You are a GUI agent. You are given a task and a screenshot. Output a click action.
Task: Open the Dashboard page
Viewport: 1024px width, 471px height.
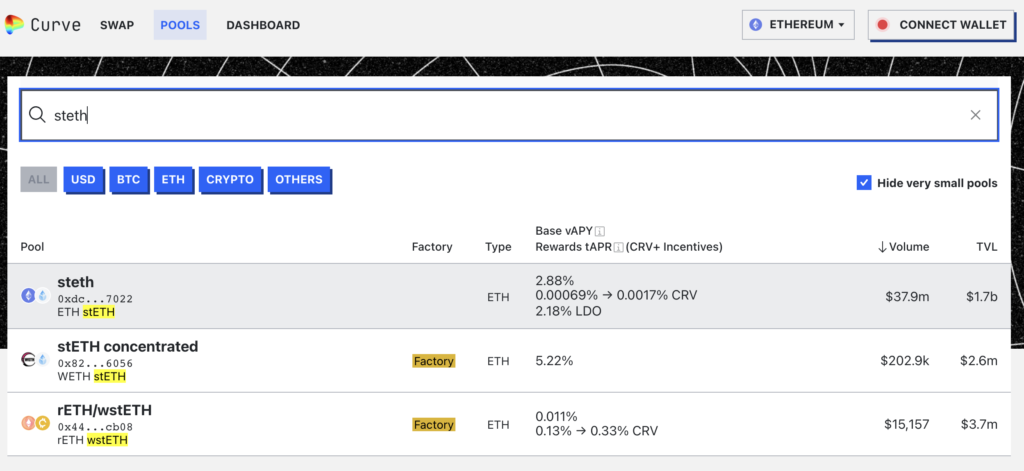(x=263, y=25)
